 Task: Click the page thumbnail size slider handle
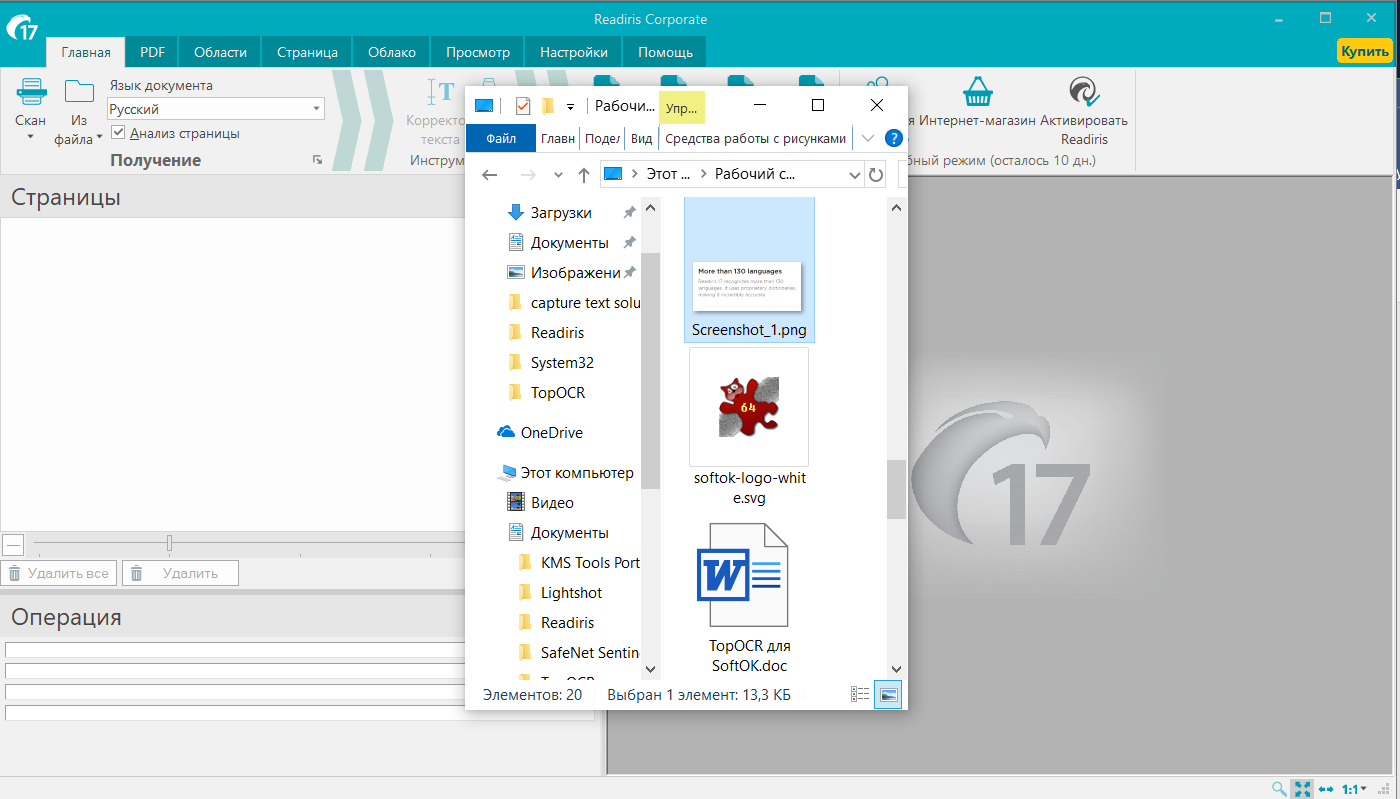(x=169, y=543)
